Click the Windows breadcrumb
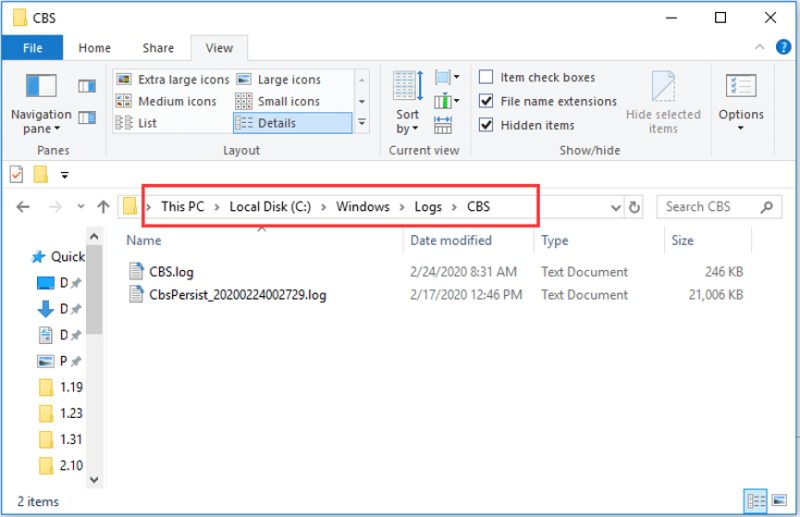This screenshot has height=517, width=800. (363, 207)
